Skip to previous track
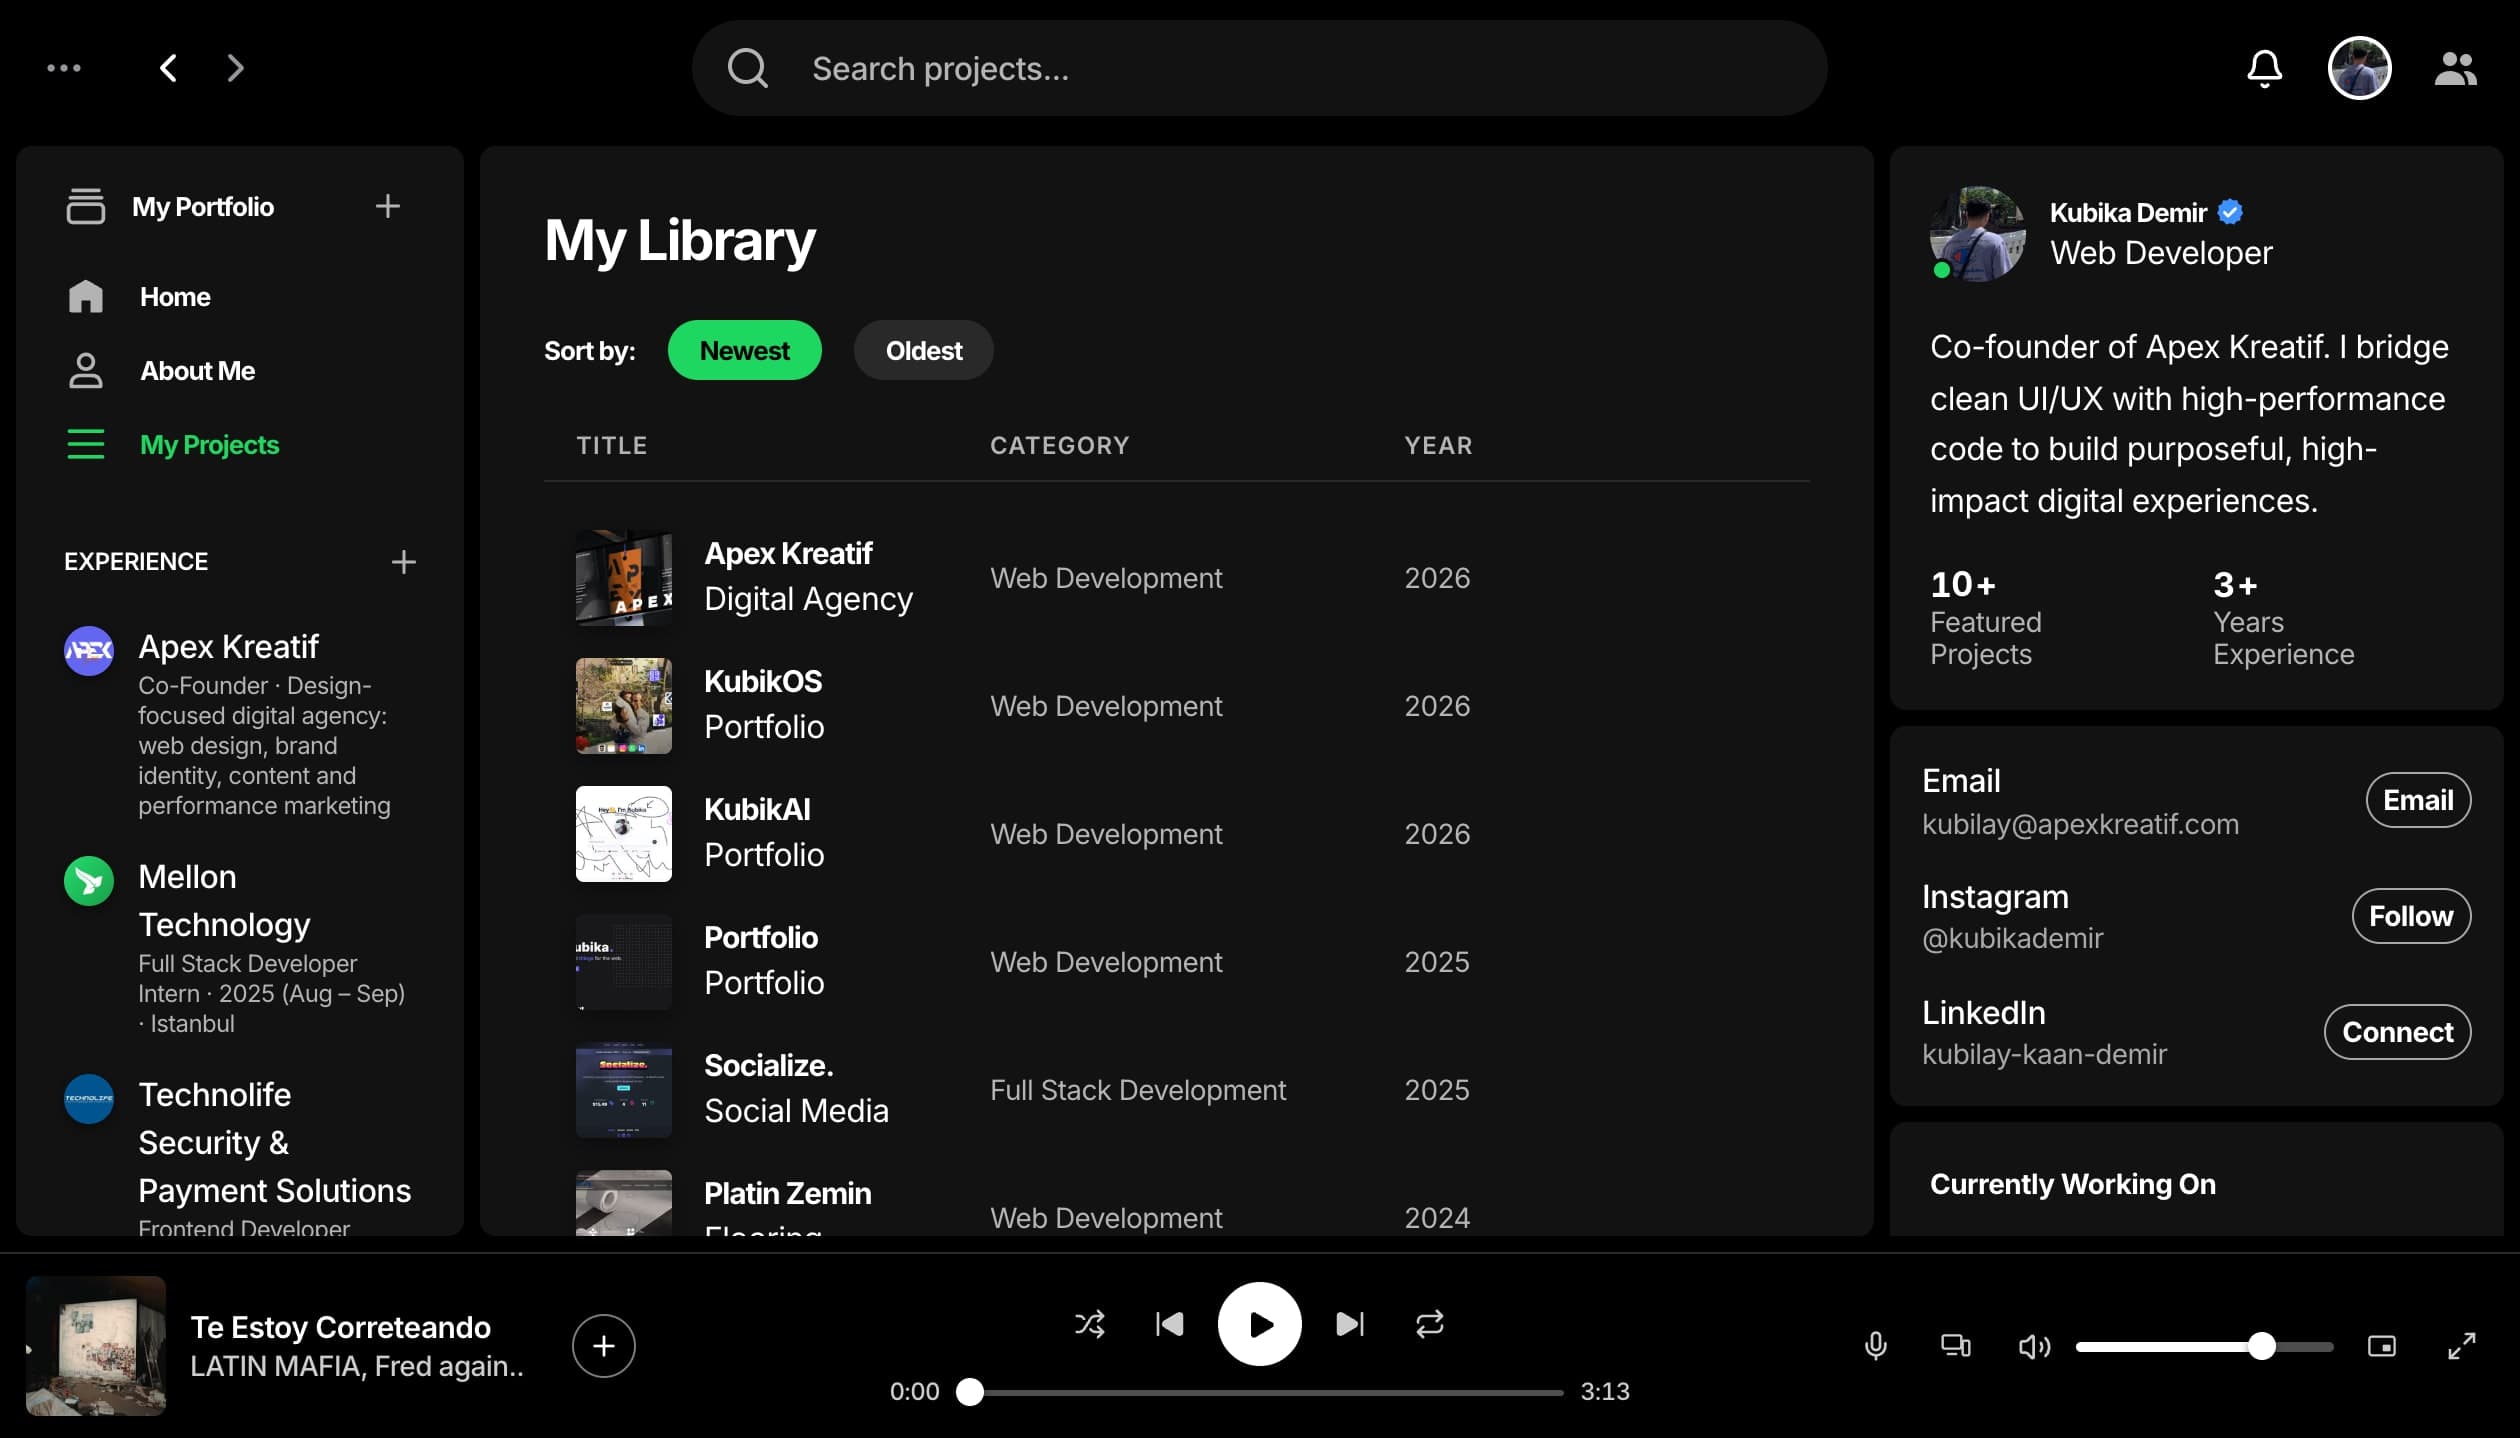The width and height of the screenshot is (2520, 1438). 1169,1324
